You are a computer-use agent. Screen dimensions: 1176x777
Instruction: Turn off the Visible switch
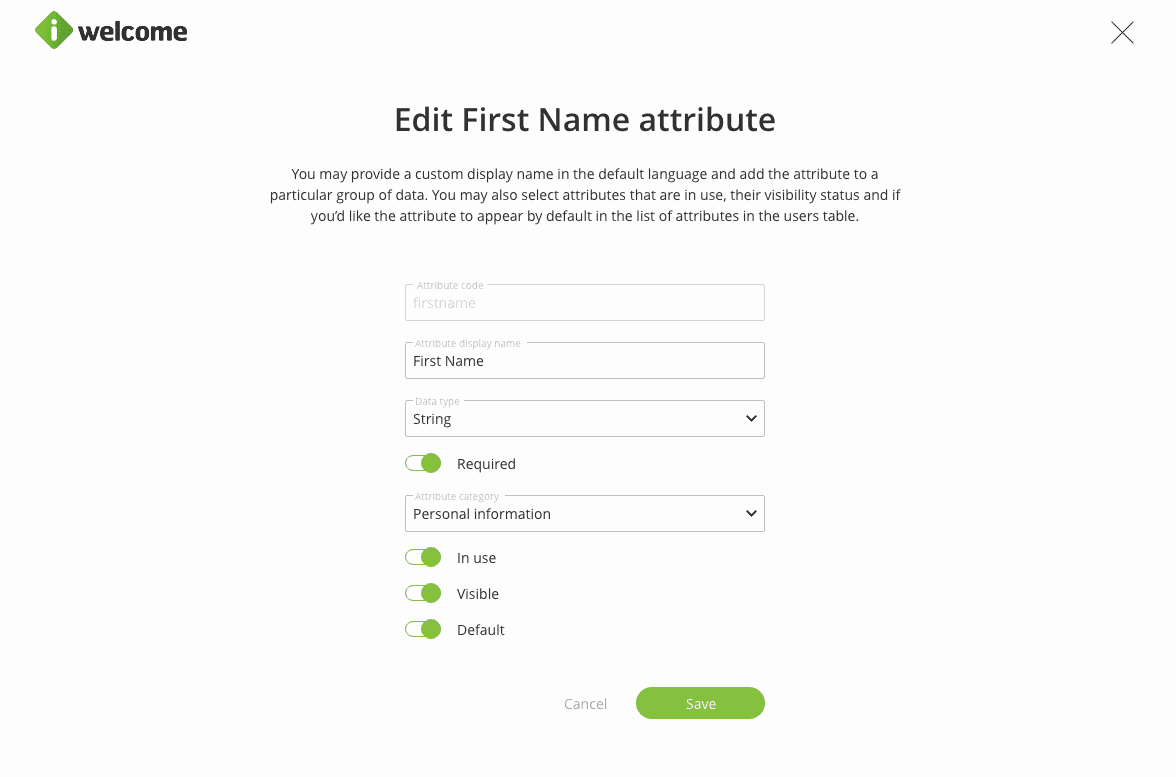tap(423, 593)
